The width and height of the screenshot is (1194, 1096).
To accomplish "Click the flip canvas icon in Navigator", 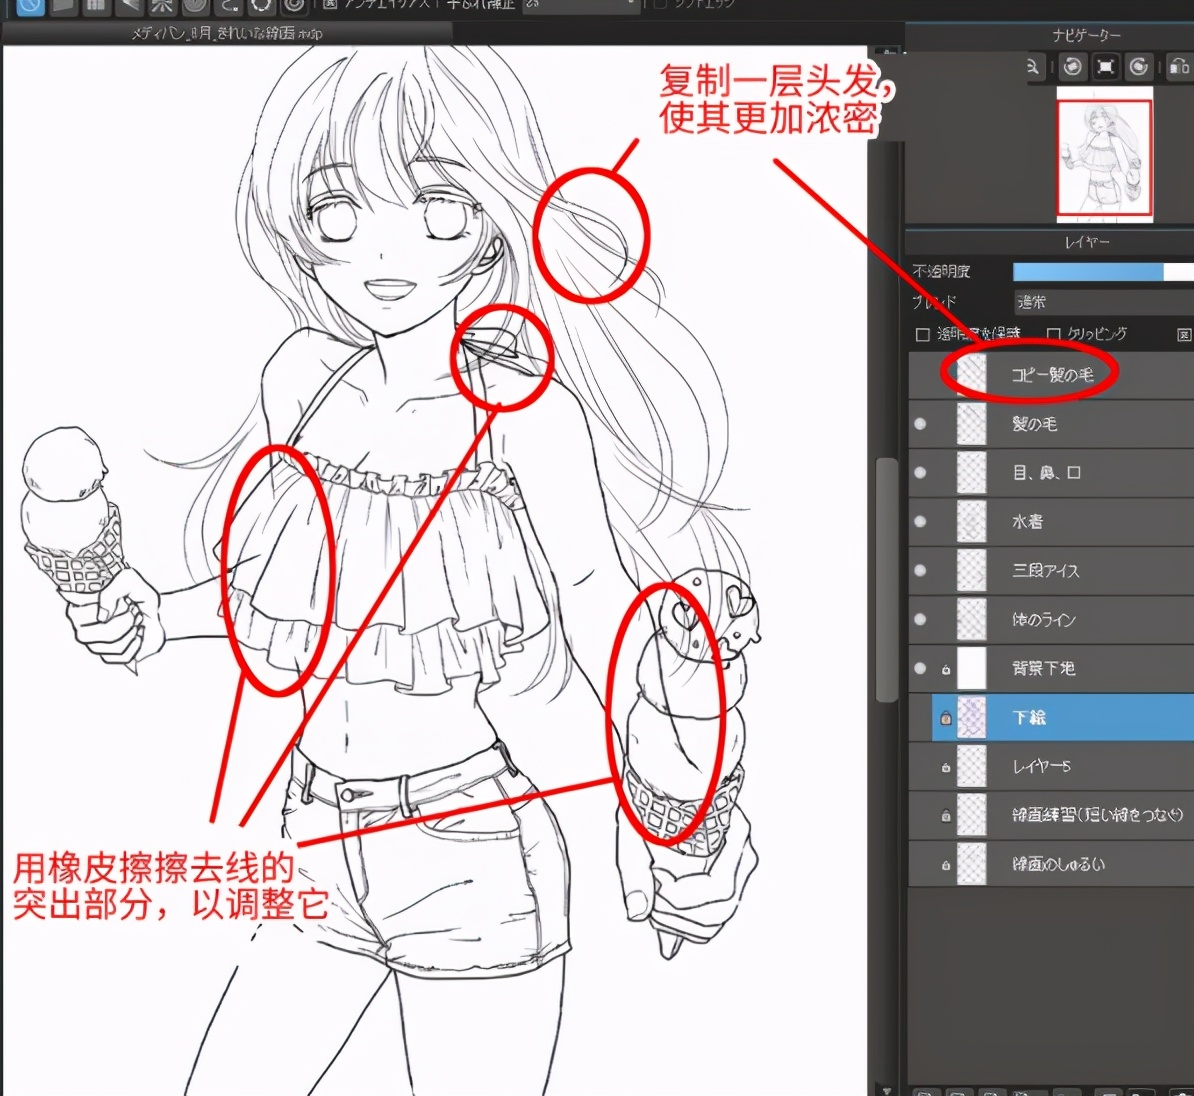I will coord(1180,67).
